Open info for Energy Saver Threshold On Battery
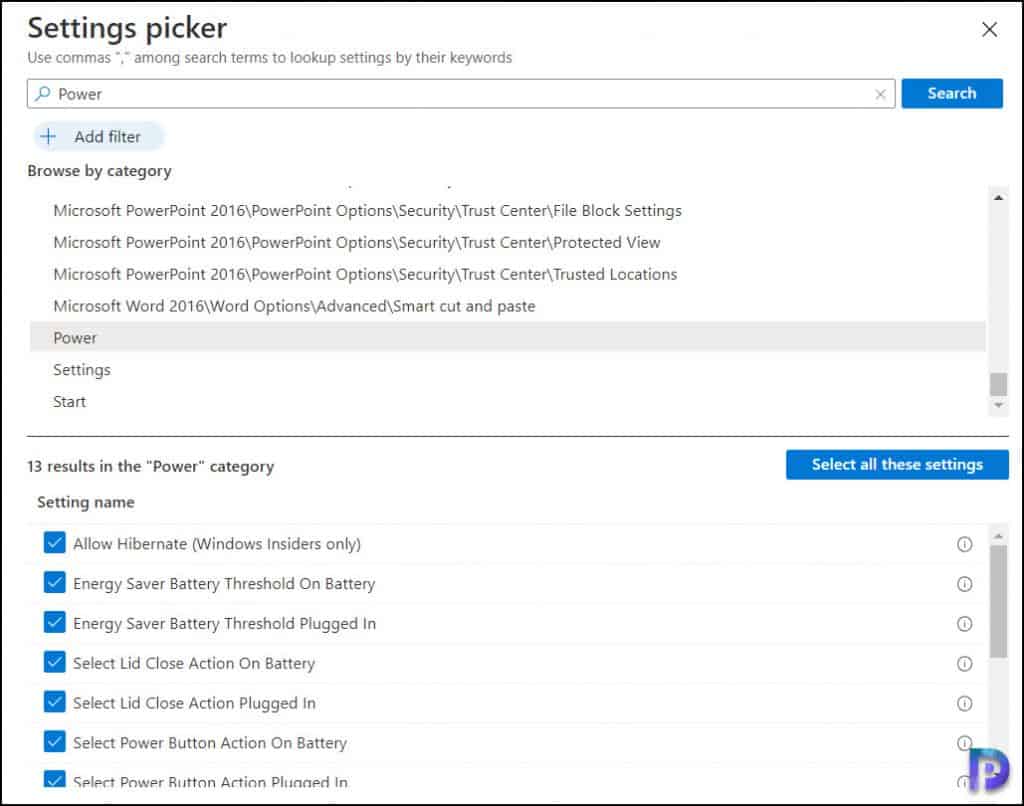Viewport: 1024px width, 806px height. 964,584
